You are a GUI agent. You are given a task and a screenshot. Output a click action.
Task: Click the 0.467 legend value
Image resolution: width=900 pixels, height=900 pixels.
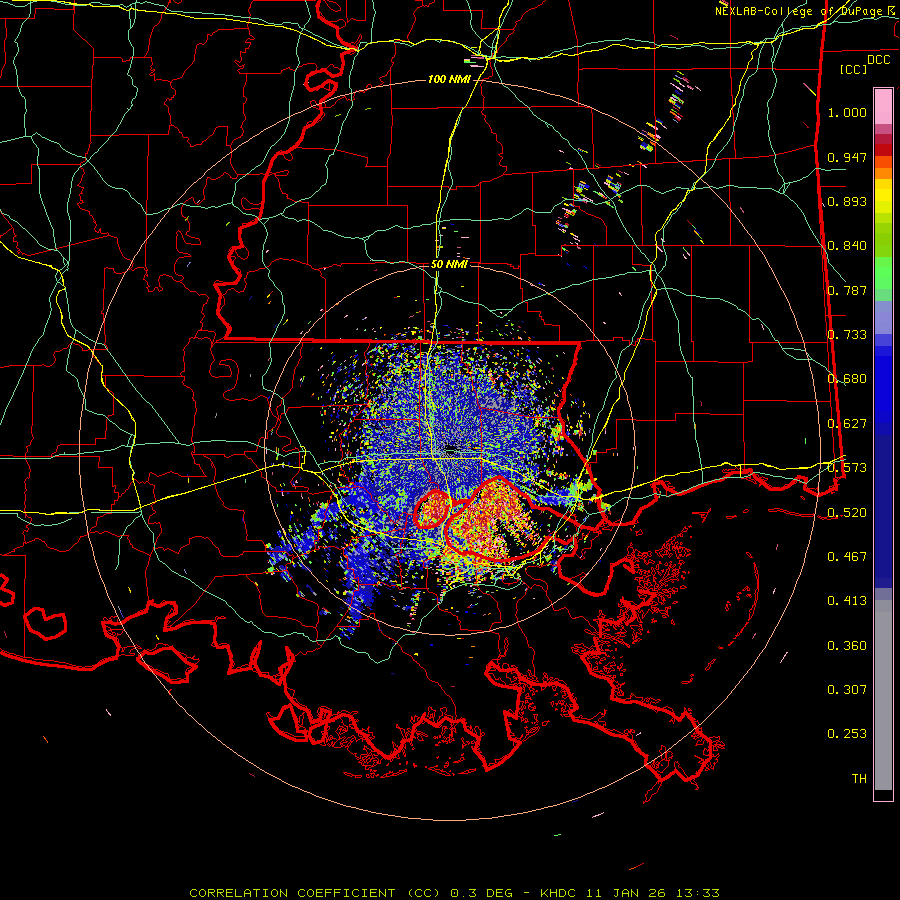(x=847, y=557)
